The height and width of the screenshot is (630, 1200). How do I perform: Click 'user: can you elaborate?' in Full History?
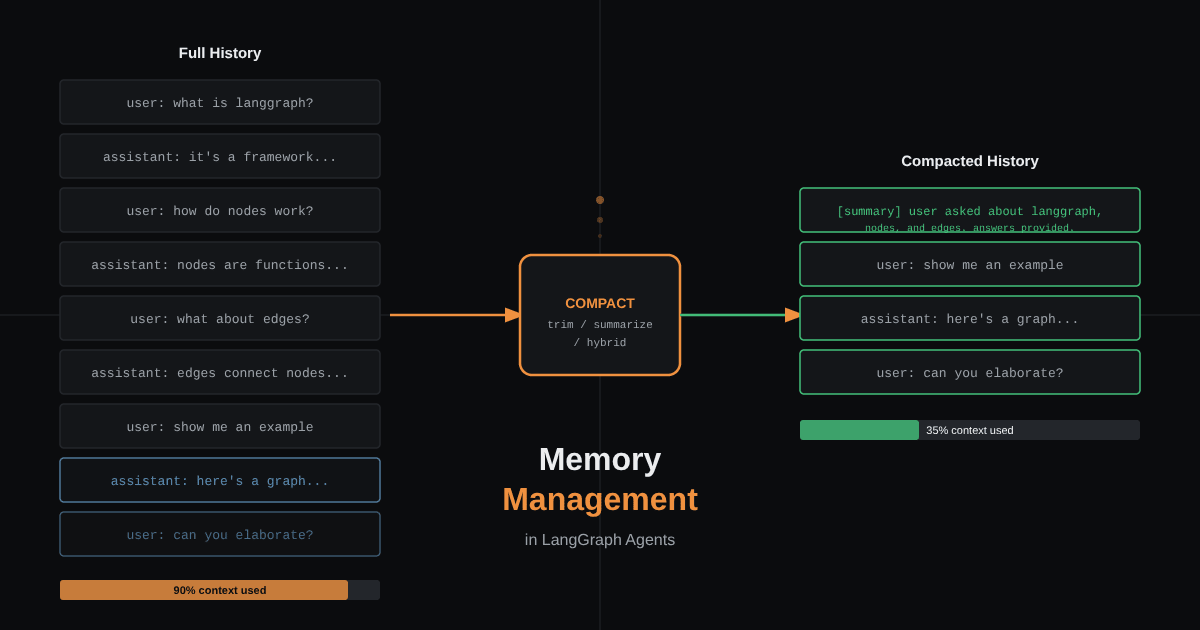220,534
